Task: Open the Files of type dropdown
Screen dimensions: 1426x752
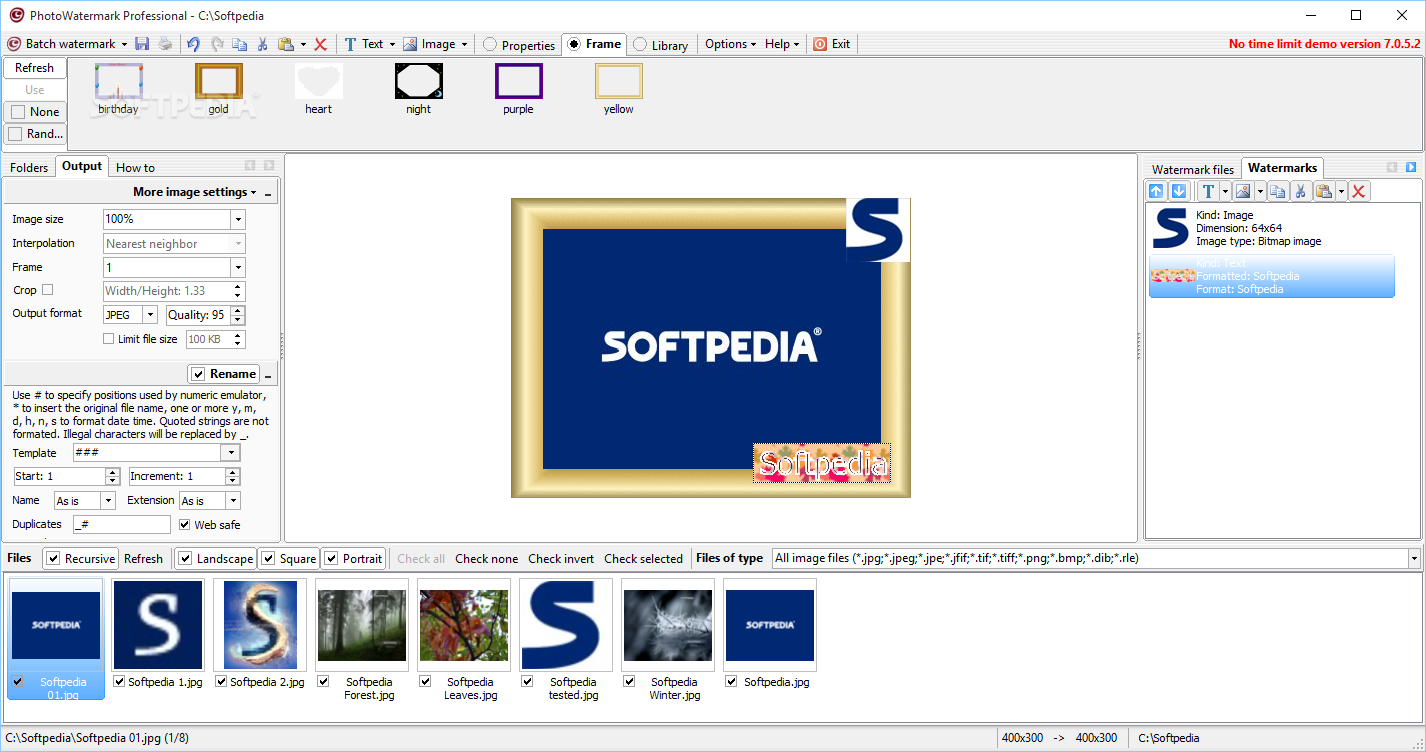Action: click(1414, 558)
